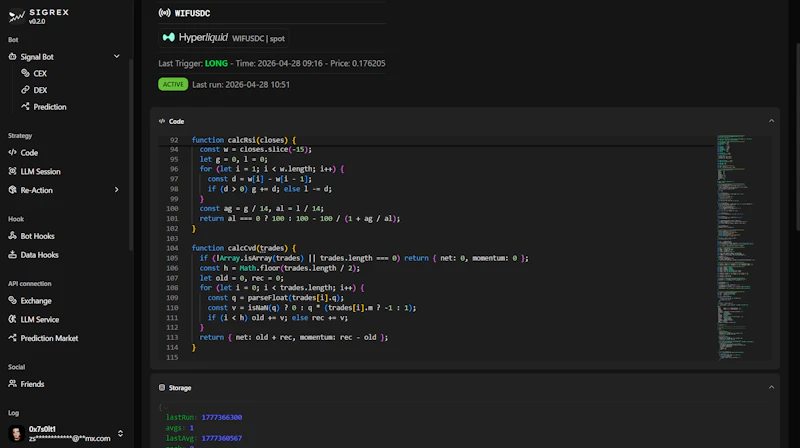
Task: Click the SIGREX logo icon
Action: coord(16,16)
